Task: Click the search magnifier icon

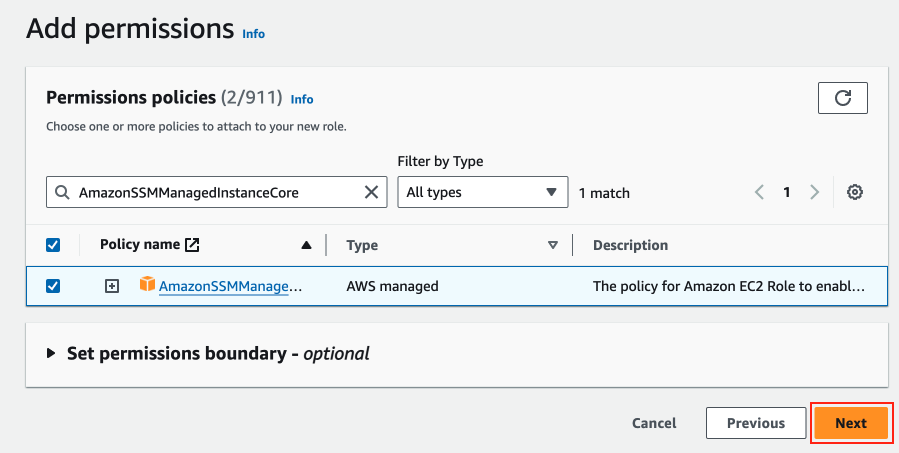Action: point(62,192)
